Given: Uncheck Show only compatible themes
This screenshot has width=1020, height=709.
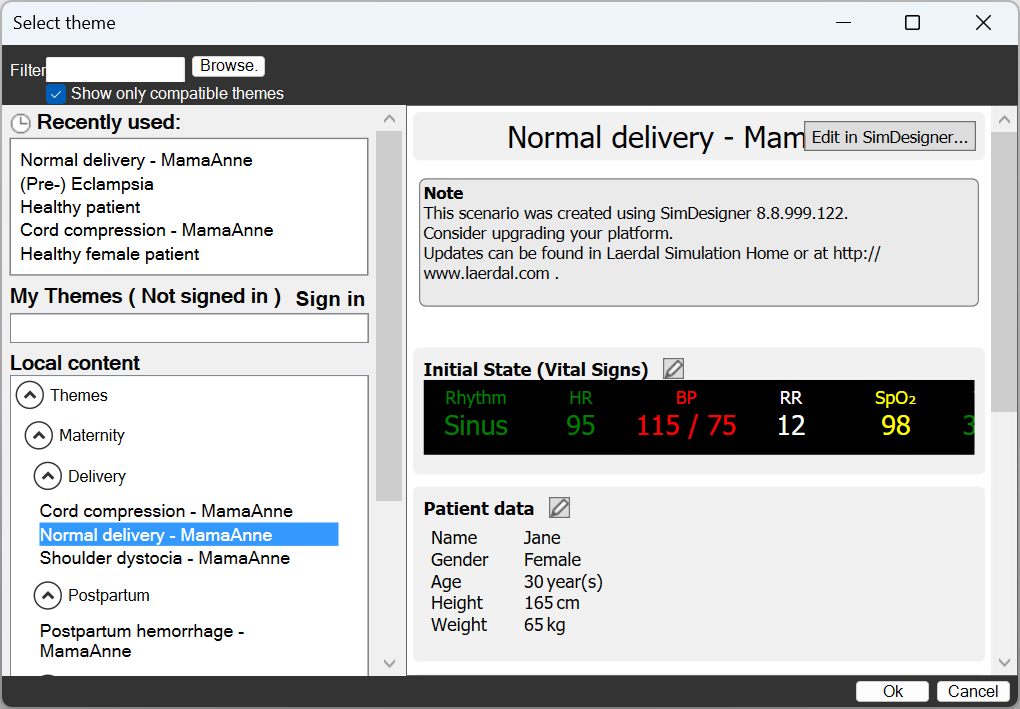Looking at the screenshot, I should pyautogui.click(x=56, y=94).
